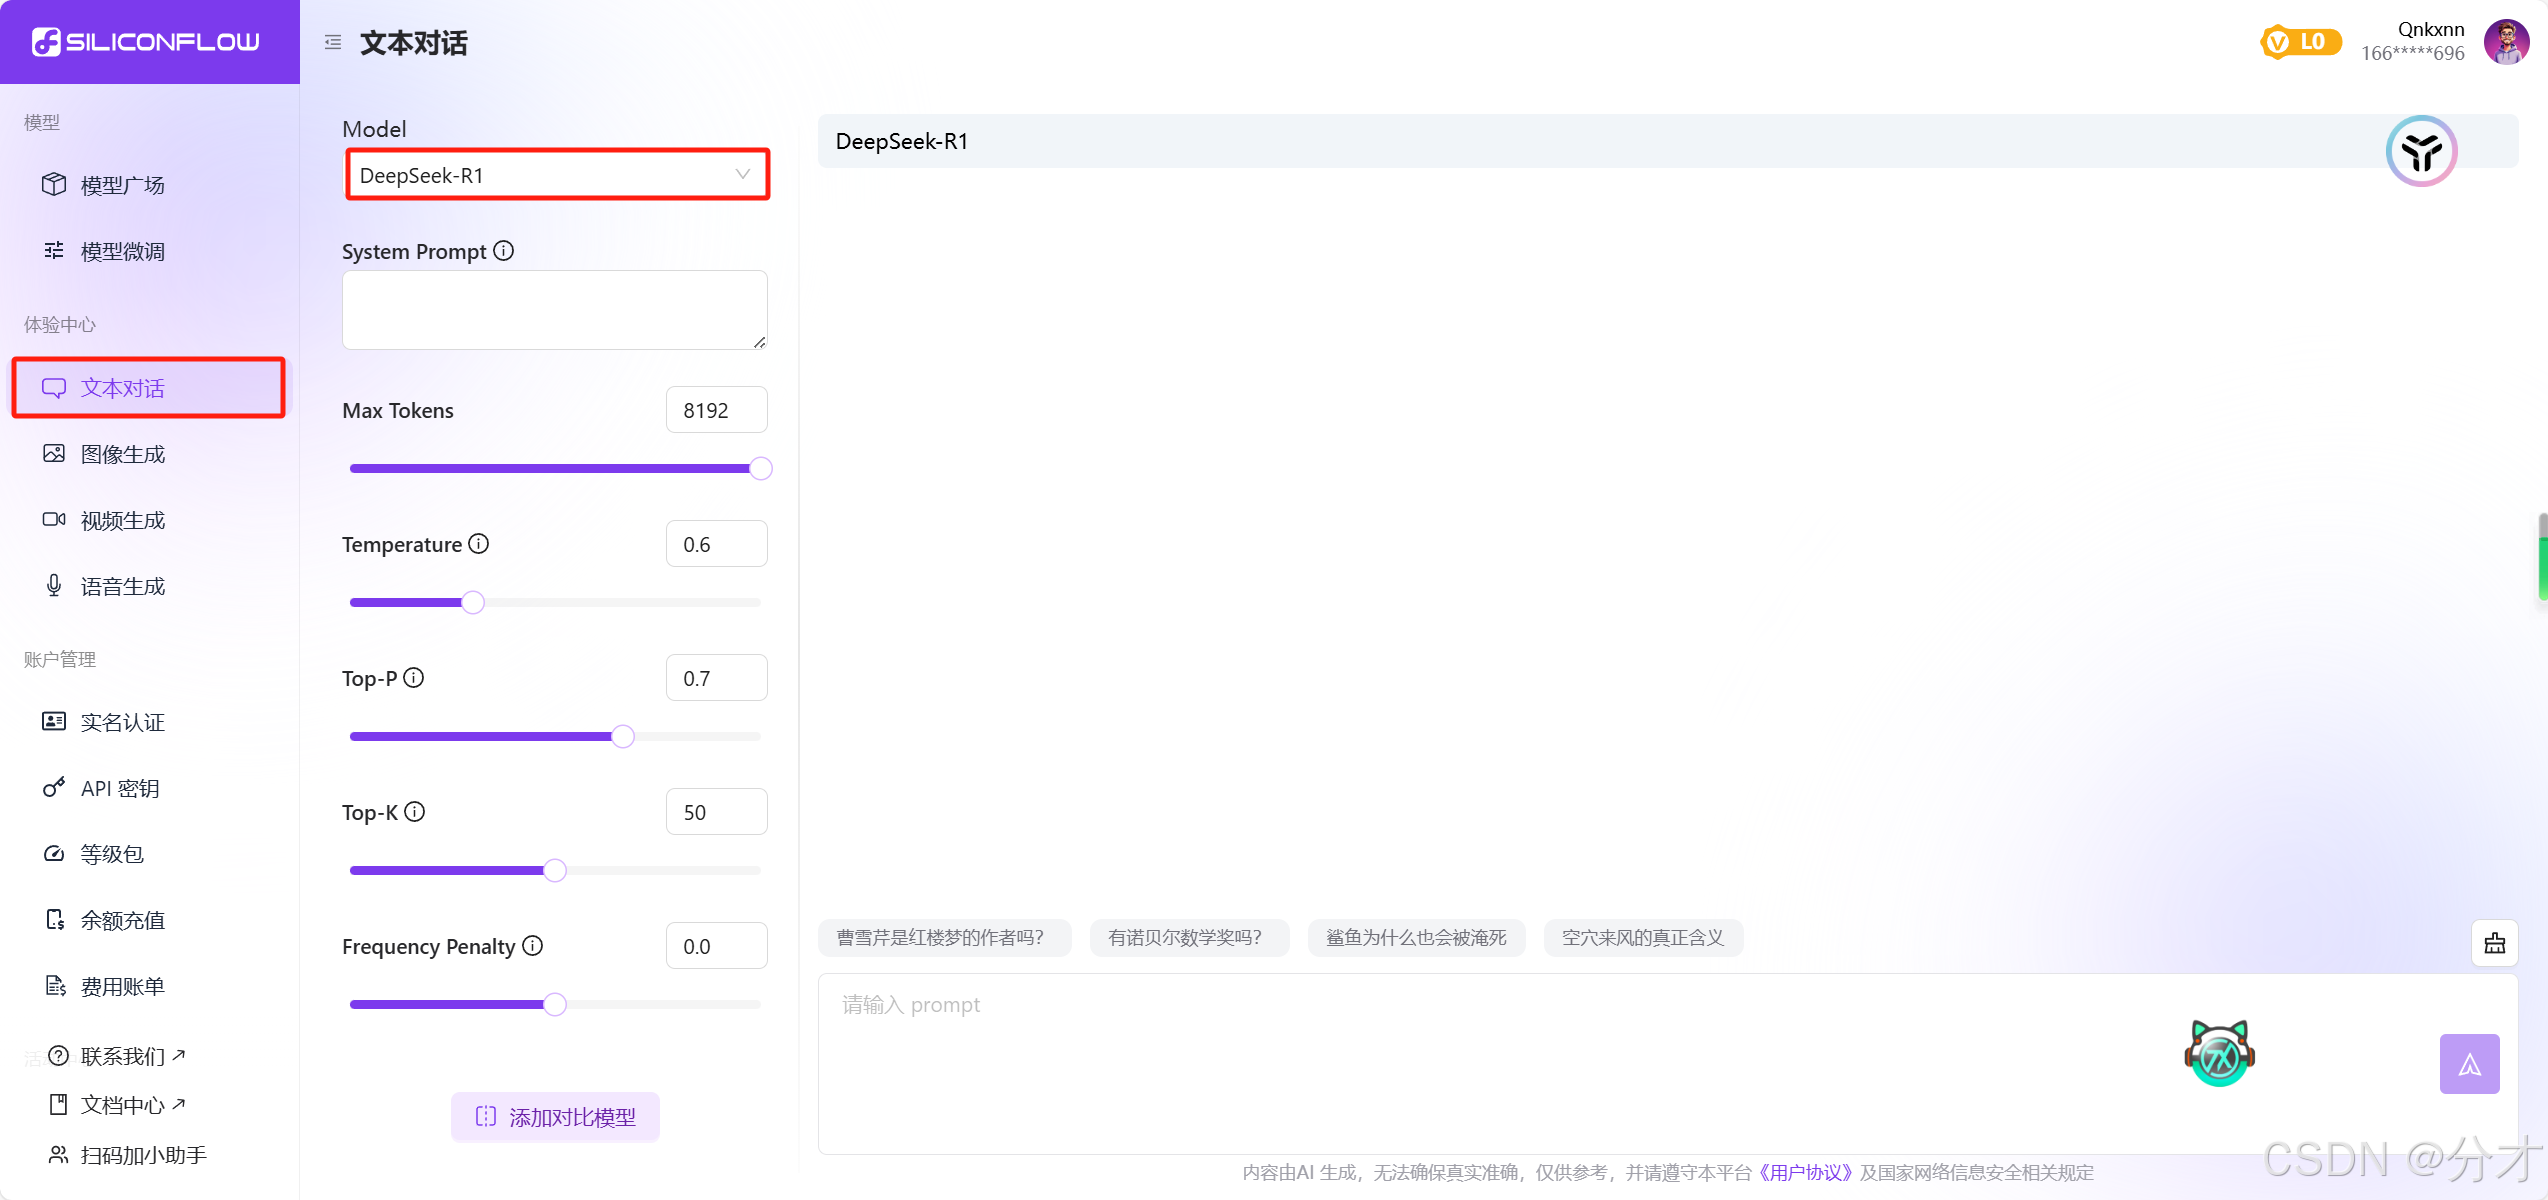2548x1200 pixels.
Task: Click the L0 level badge
Action: pos(2300,42)
